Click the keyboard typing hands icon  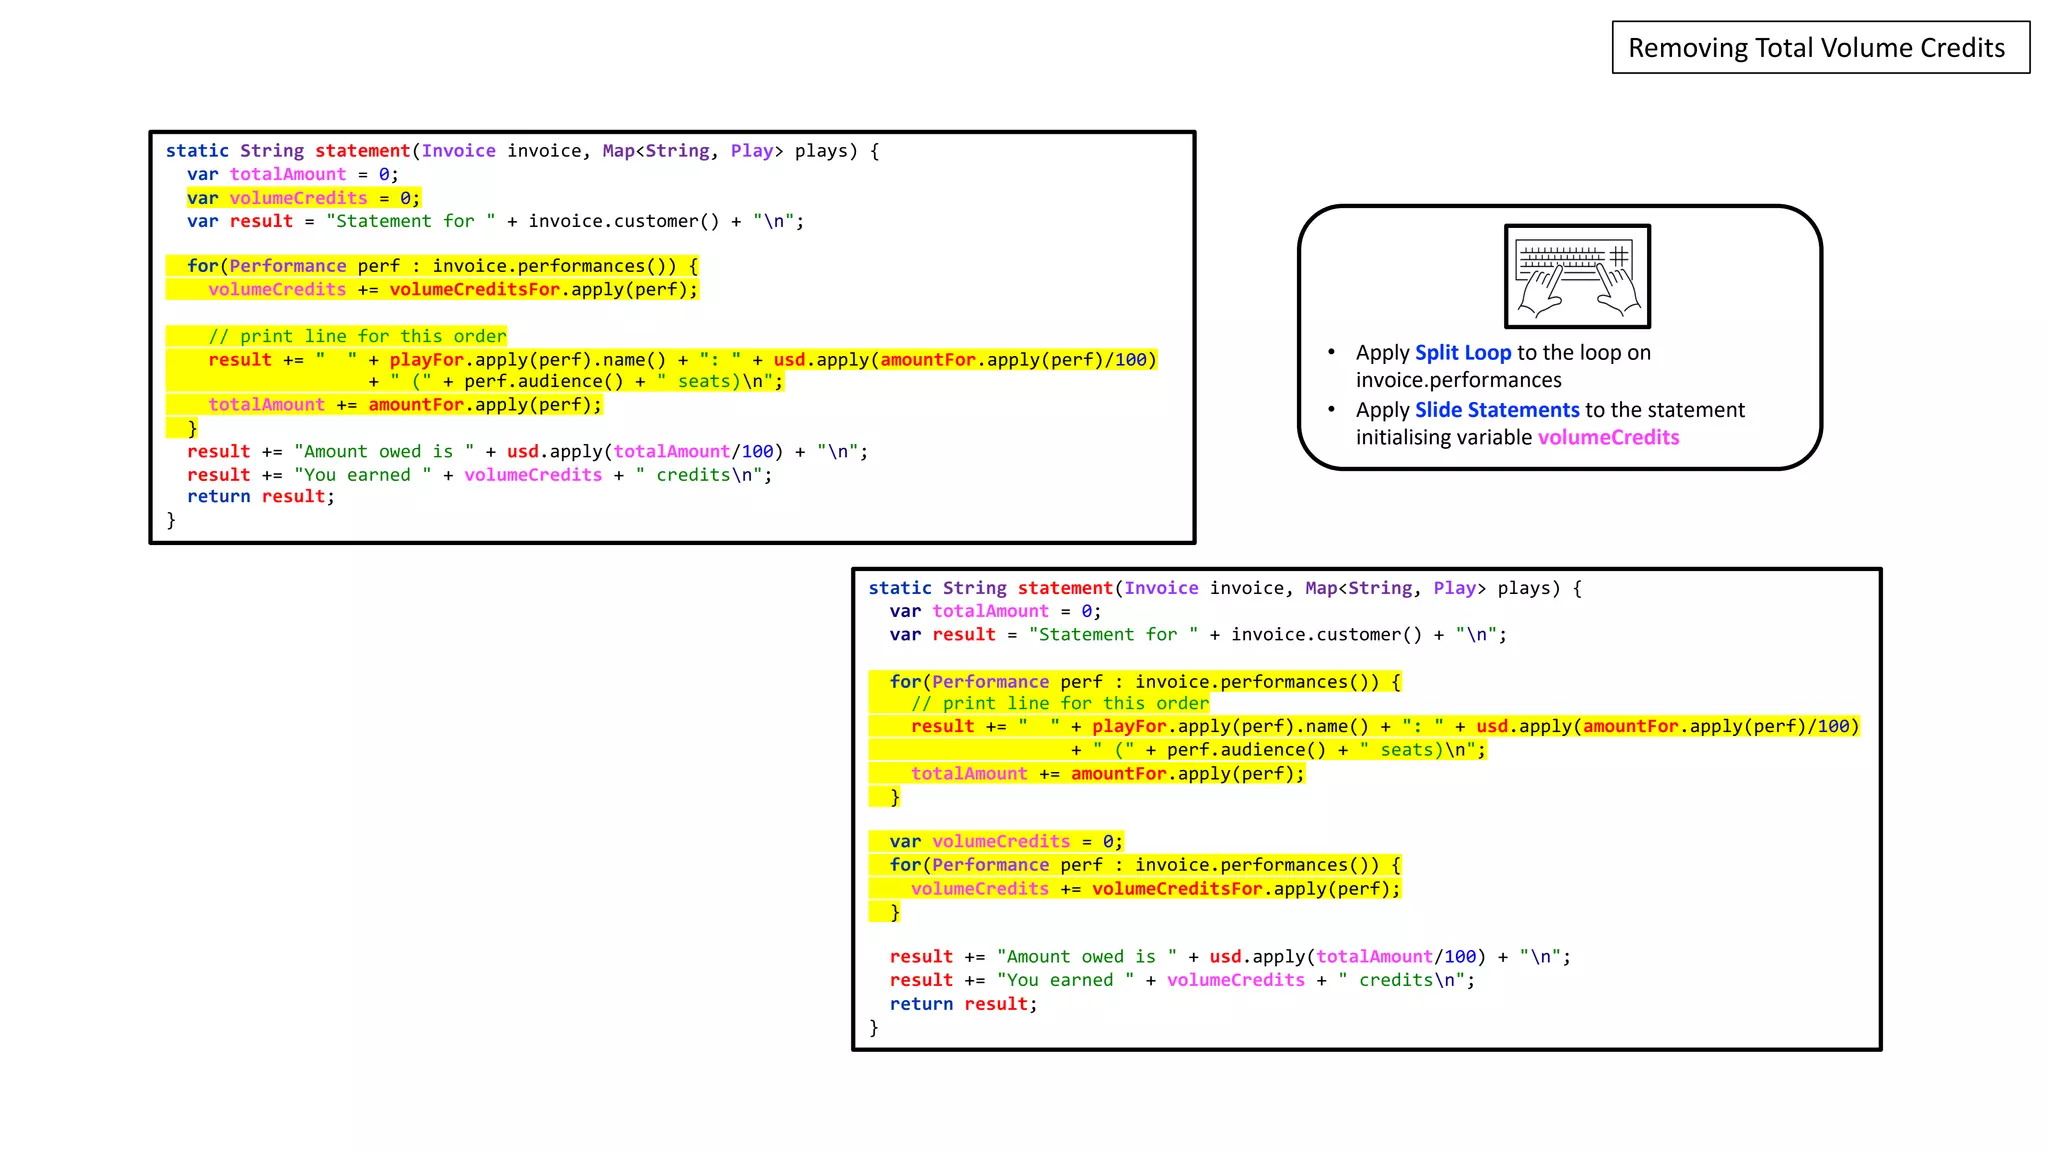(x=1577, y=277)
